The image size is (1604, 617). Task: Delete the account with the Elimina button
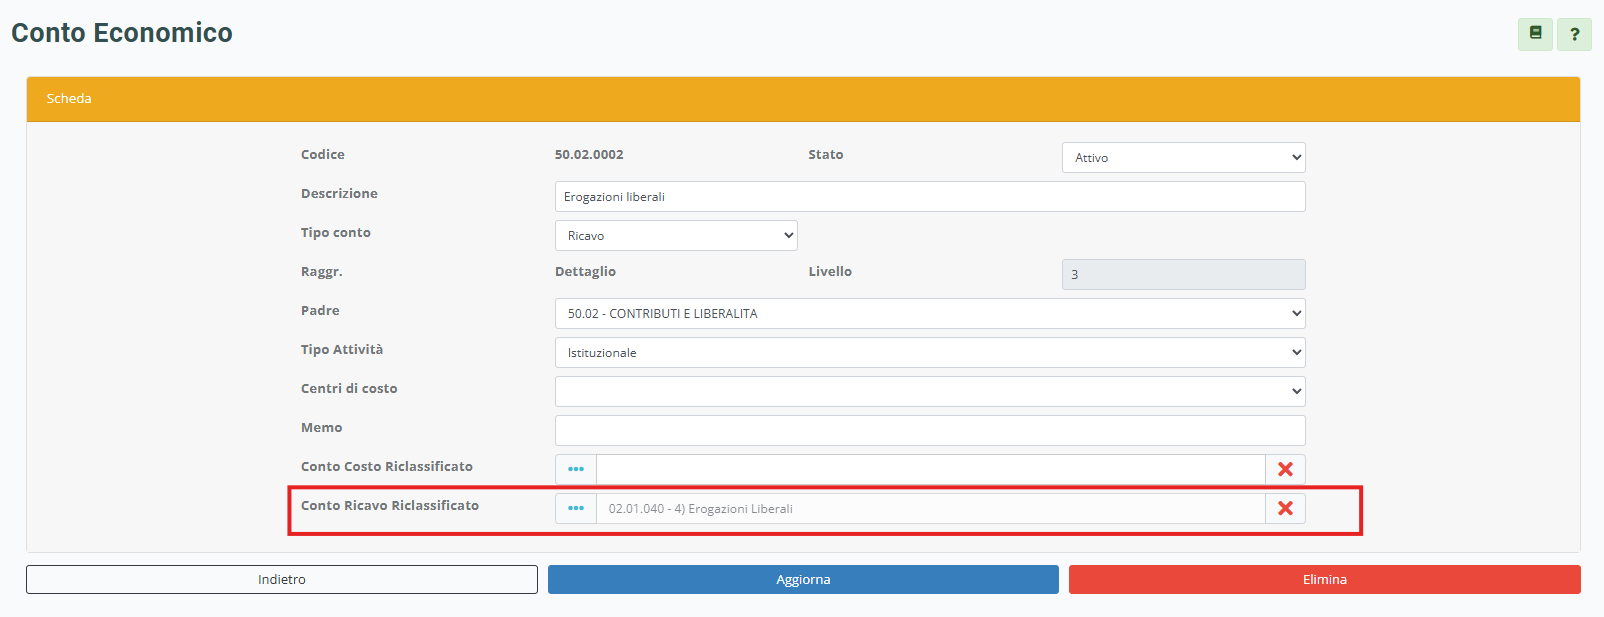pos(1325,579)
